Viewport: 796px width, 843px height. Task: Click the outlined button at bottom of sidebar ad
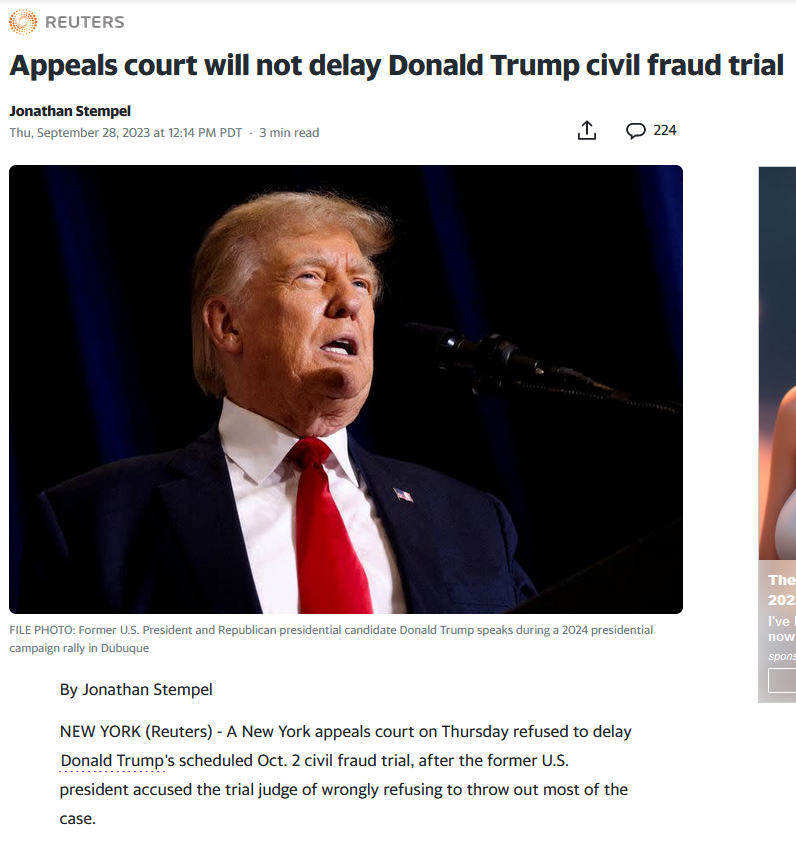click(x=782, y=681)
